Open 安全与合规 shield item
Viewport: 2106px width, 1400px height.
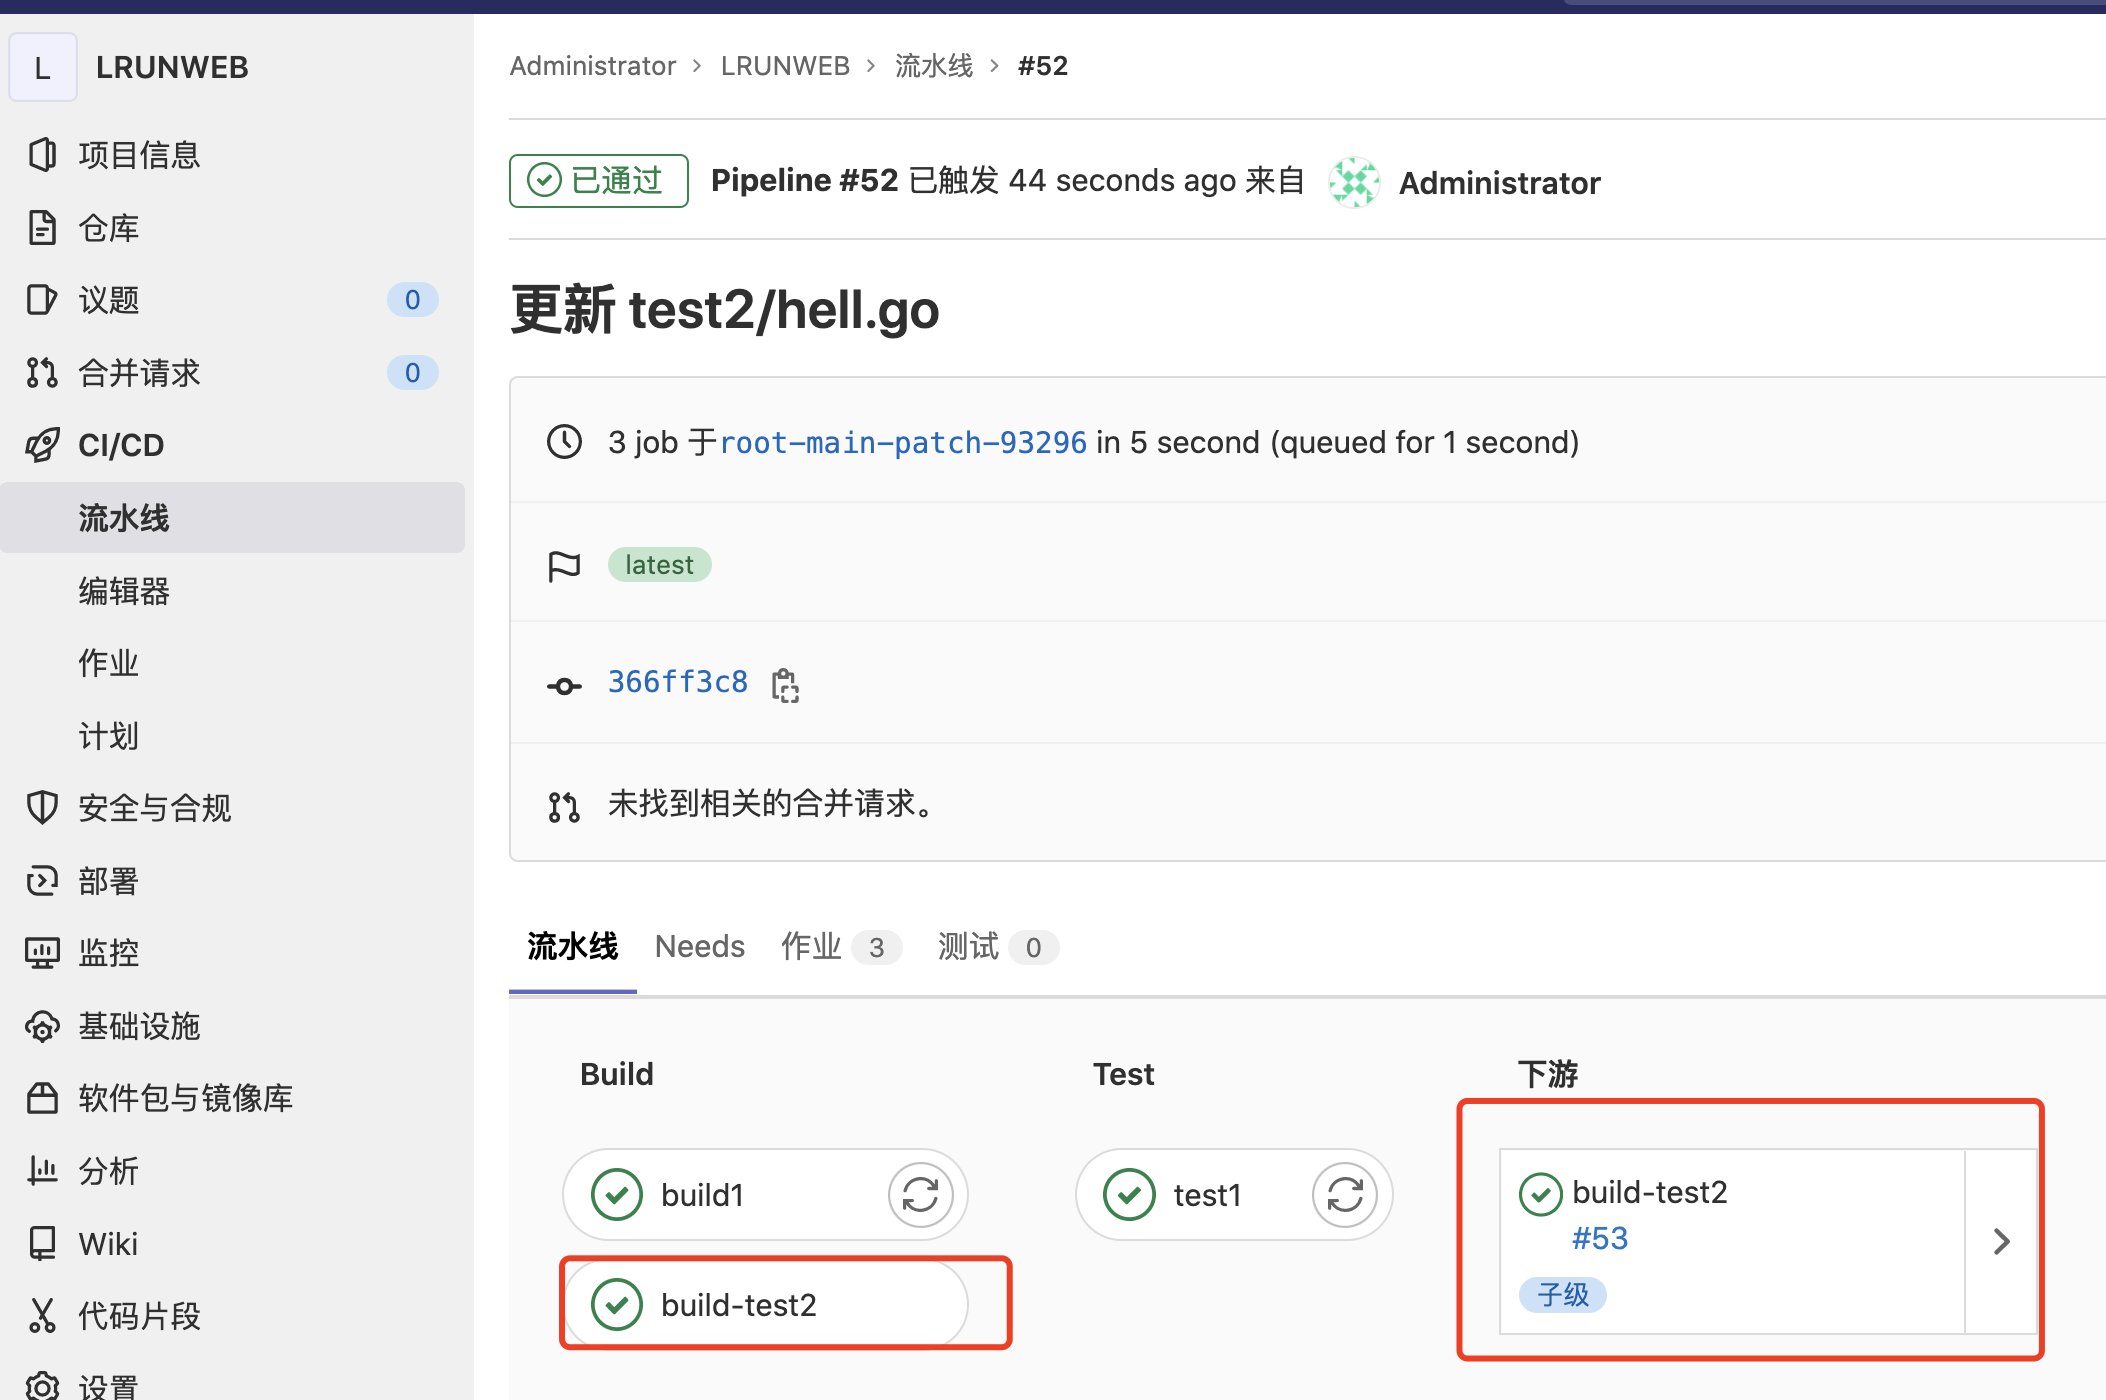154,808
